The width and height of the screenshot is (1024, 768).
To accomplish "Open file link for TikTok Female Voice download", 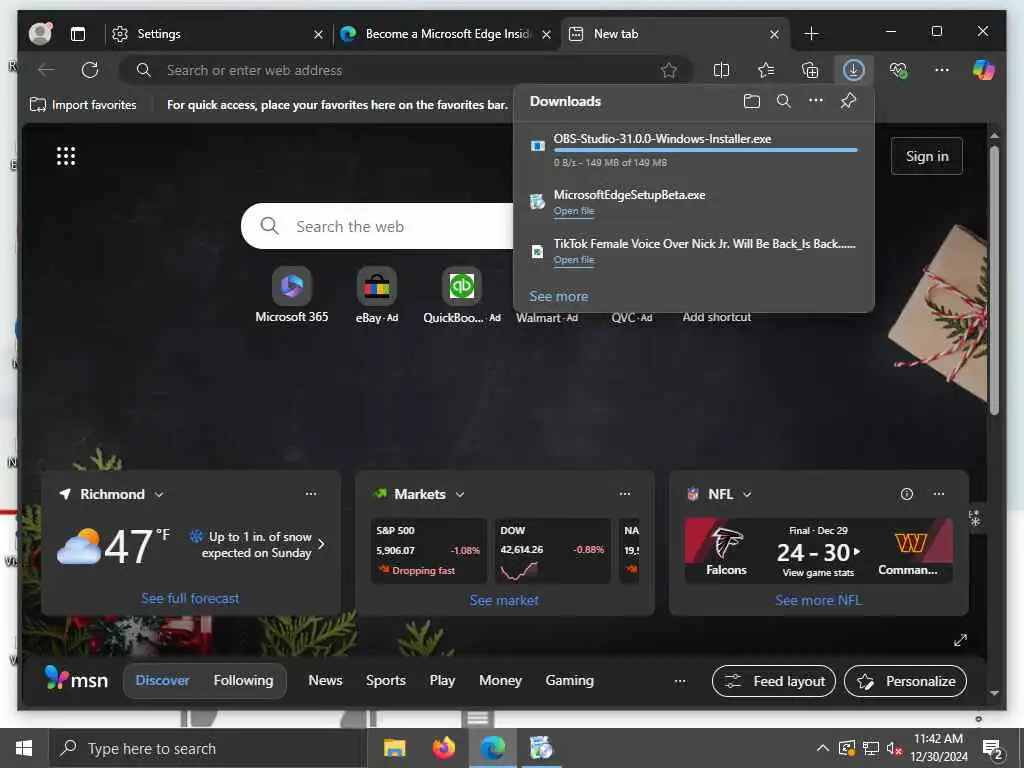I will point(573,260).
